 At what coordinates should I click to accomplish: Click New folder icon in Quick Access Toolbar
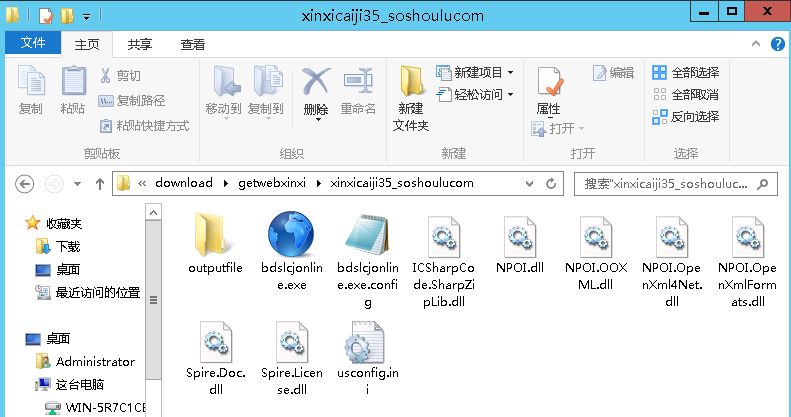point(68,16)
